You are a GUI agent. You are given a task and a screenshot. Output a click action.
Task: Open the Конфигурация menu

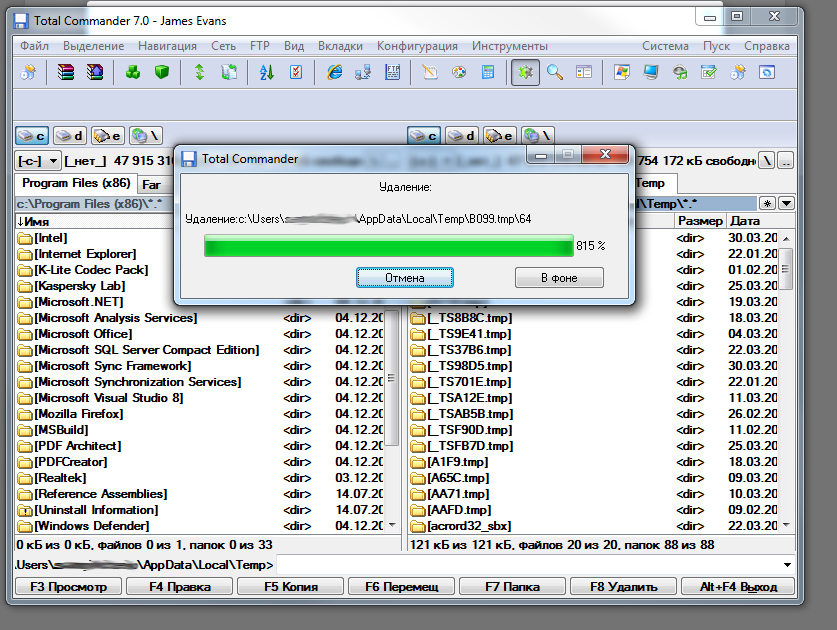click(417, 46)
